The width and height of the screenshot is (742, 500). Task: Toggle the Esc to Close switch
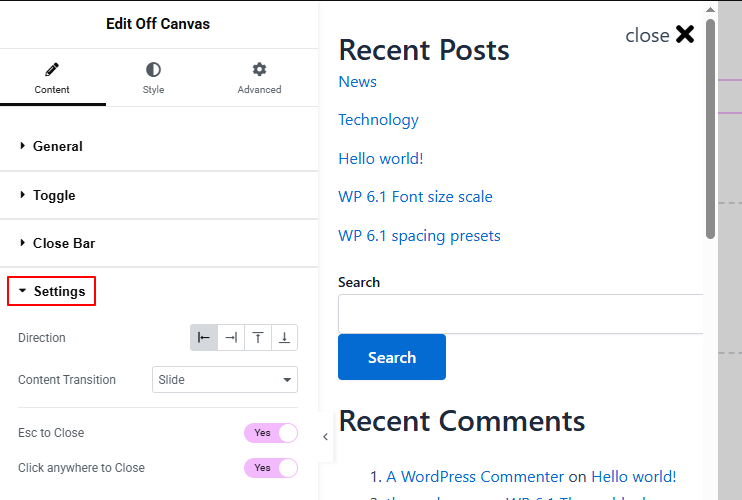[271, 433]
